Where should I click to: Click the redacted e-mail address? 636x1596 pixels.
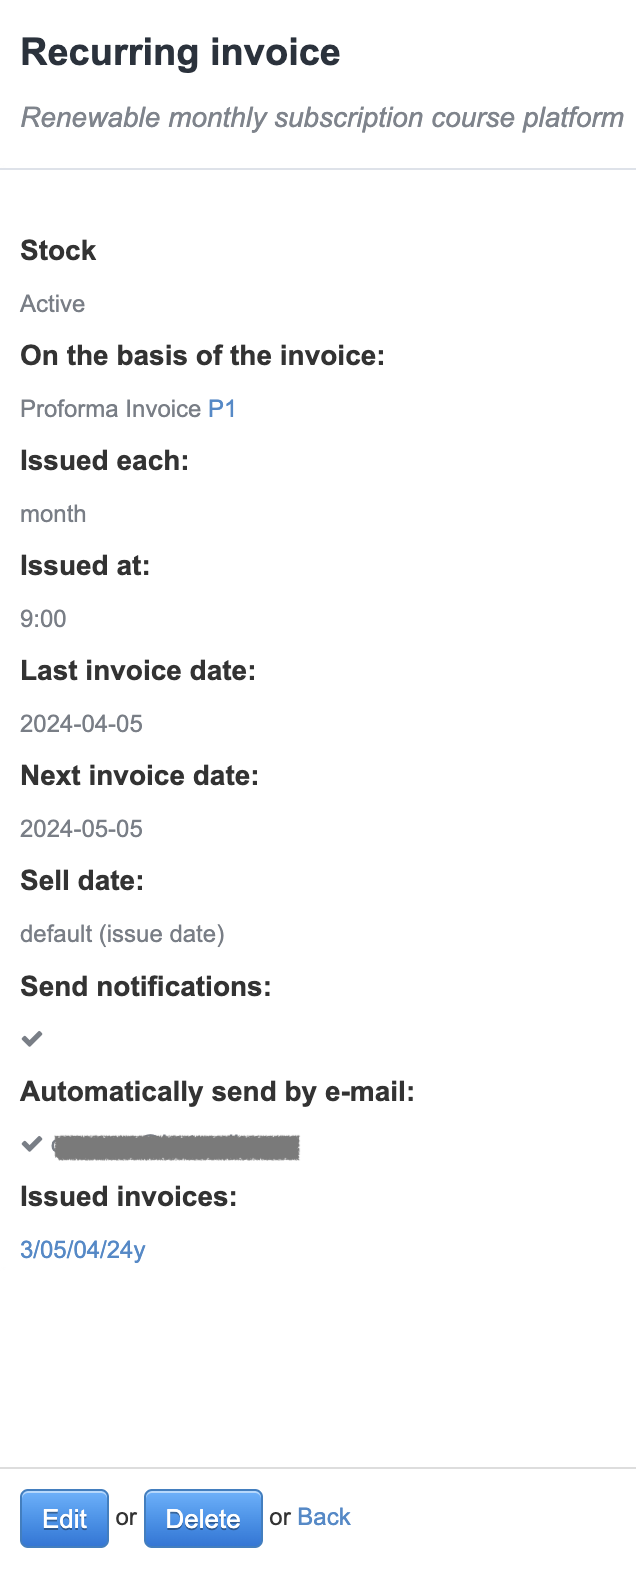177,1146
